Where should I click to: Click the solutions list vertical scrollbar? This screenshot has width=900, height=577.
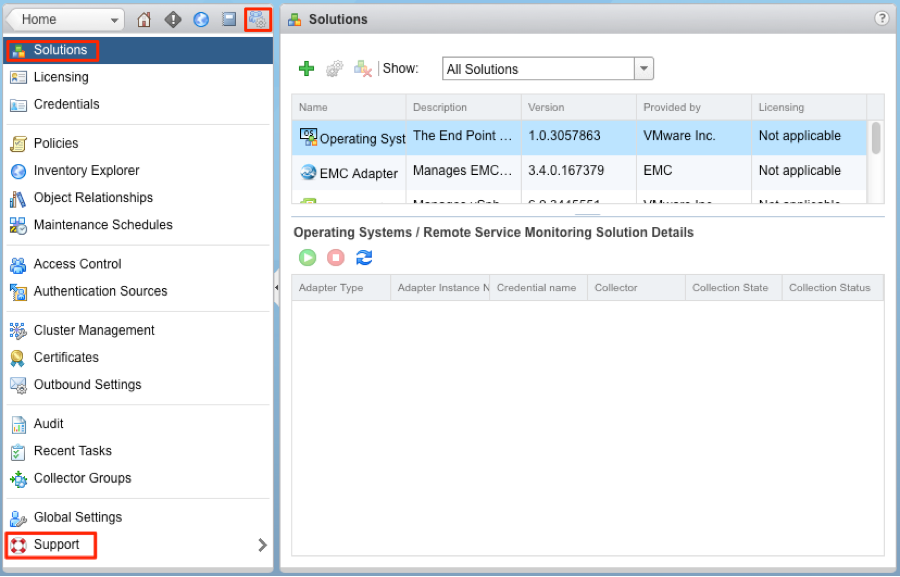[x=876, y=138]
